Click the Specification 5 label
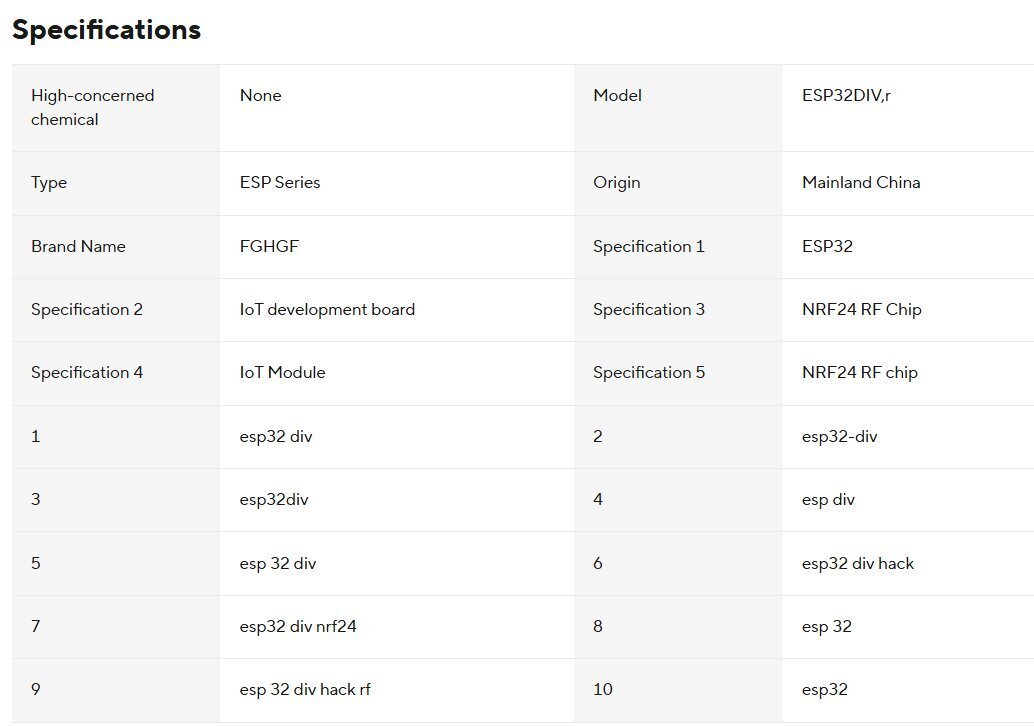This screenshot has width=1034, height=726. click(x=648, y=373)
